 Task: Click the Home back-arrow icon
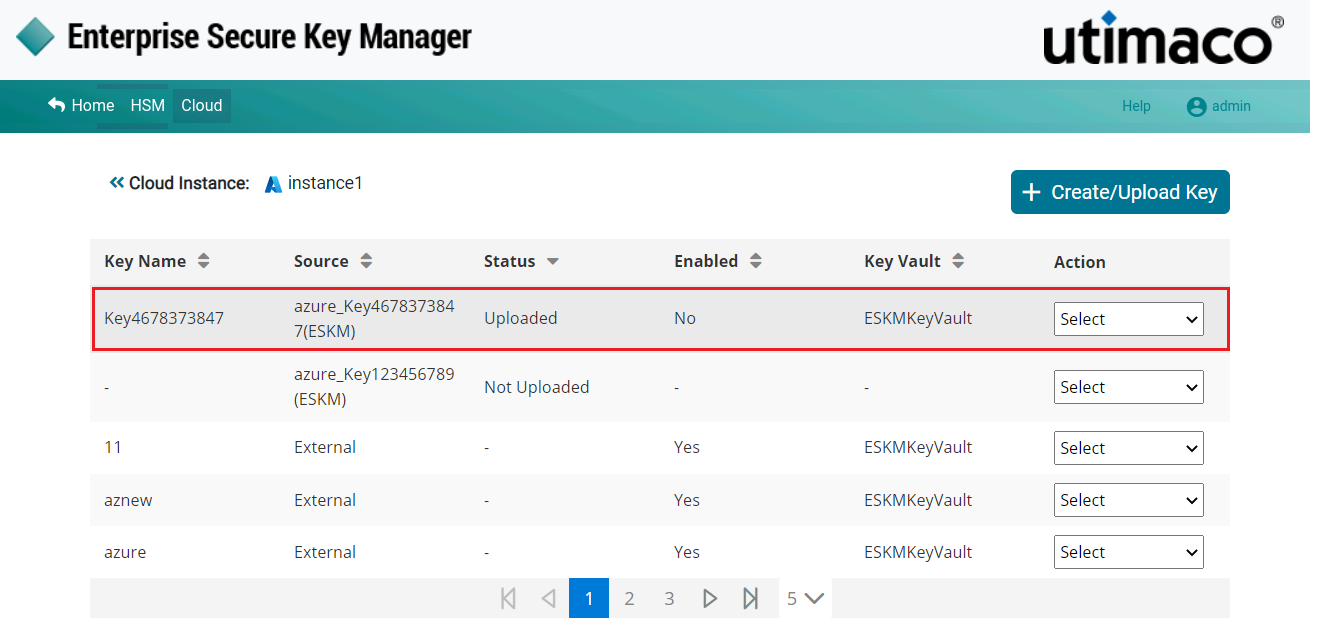[56, 105]
